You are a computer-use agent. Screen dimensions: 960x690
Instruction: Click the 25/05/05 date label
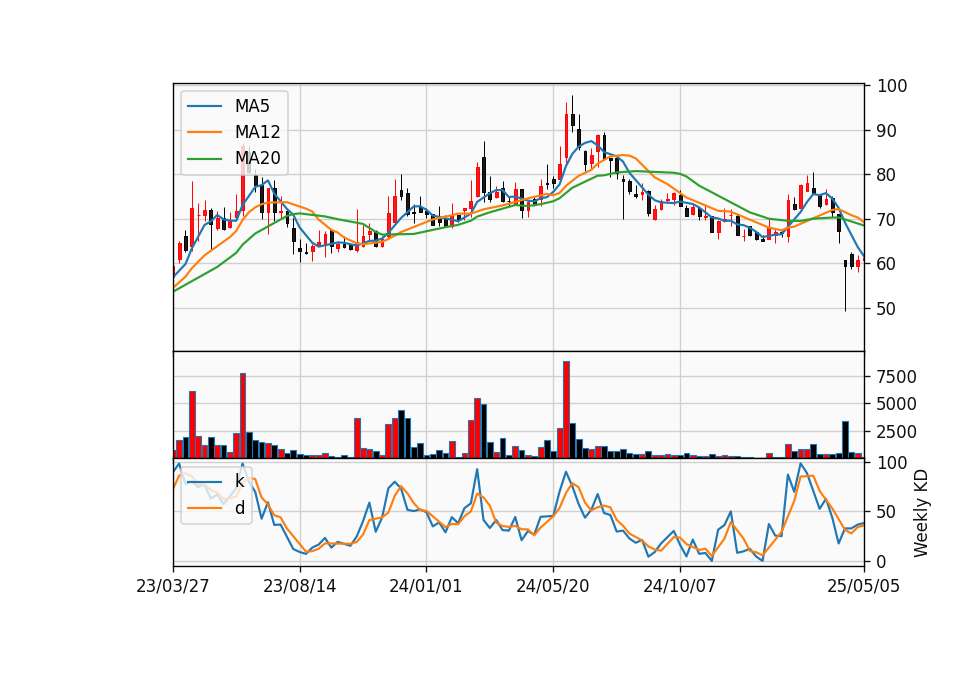(864, 586)
